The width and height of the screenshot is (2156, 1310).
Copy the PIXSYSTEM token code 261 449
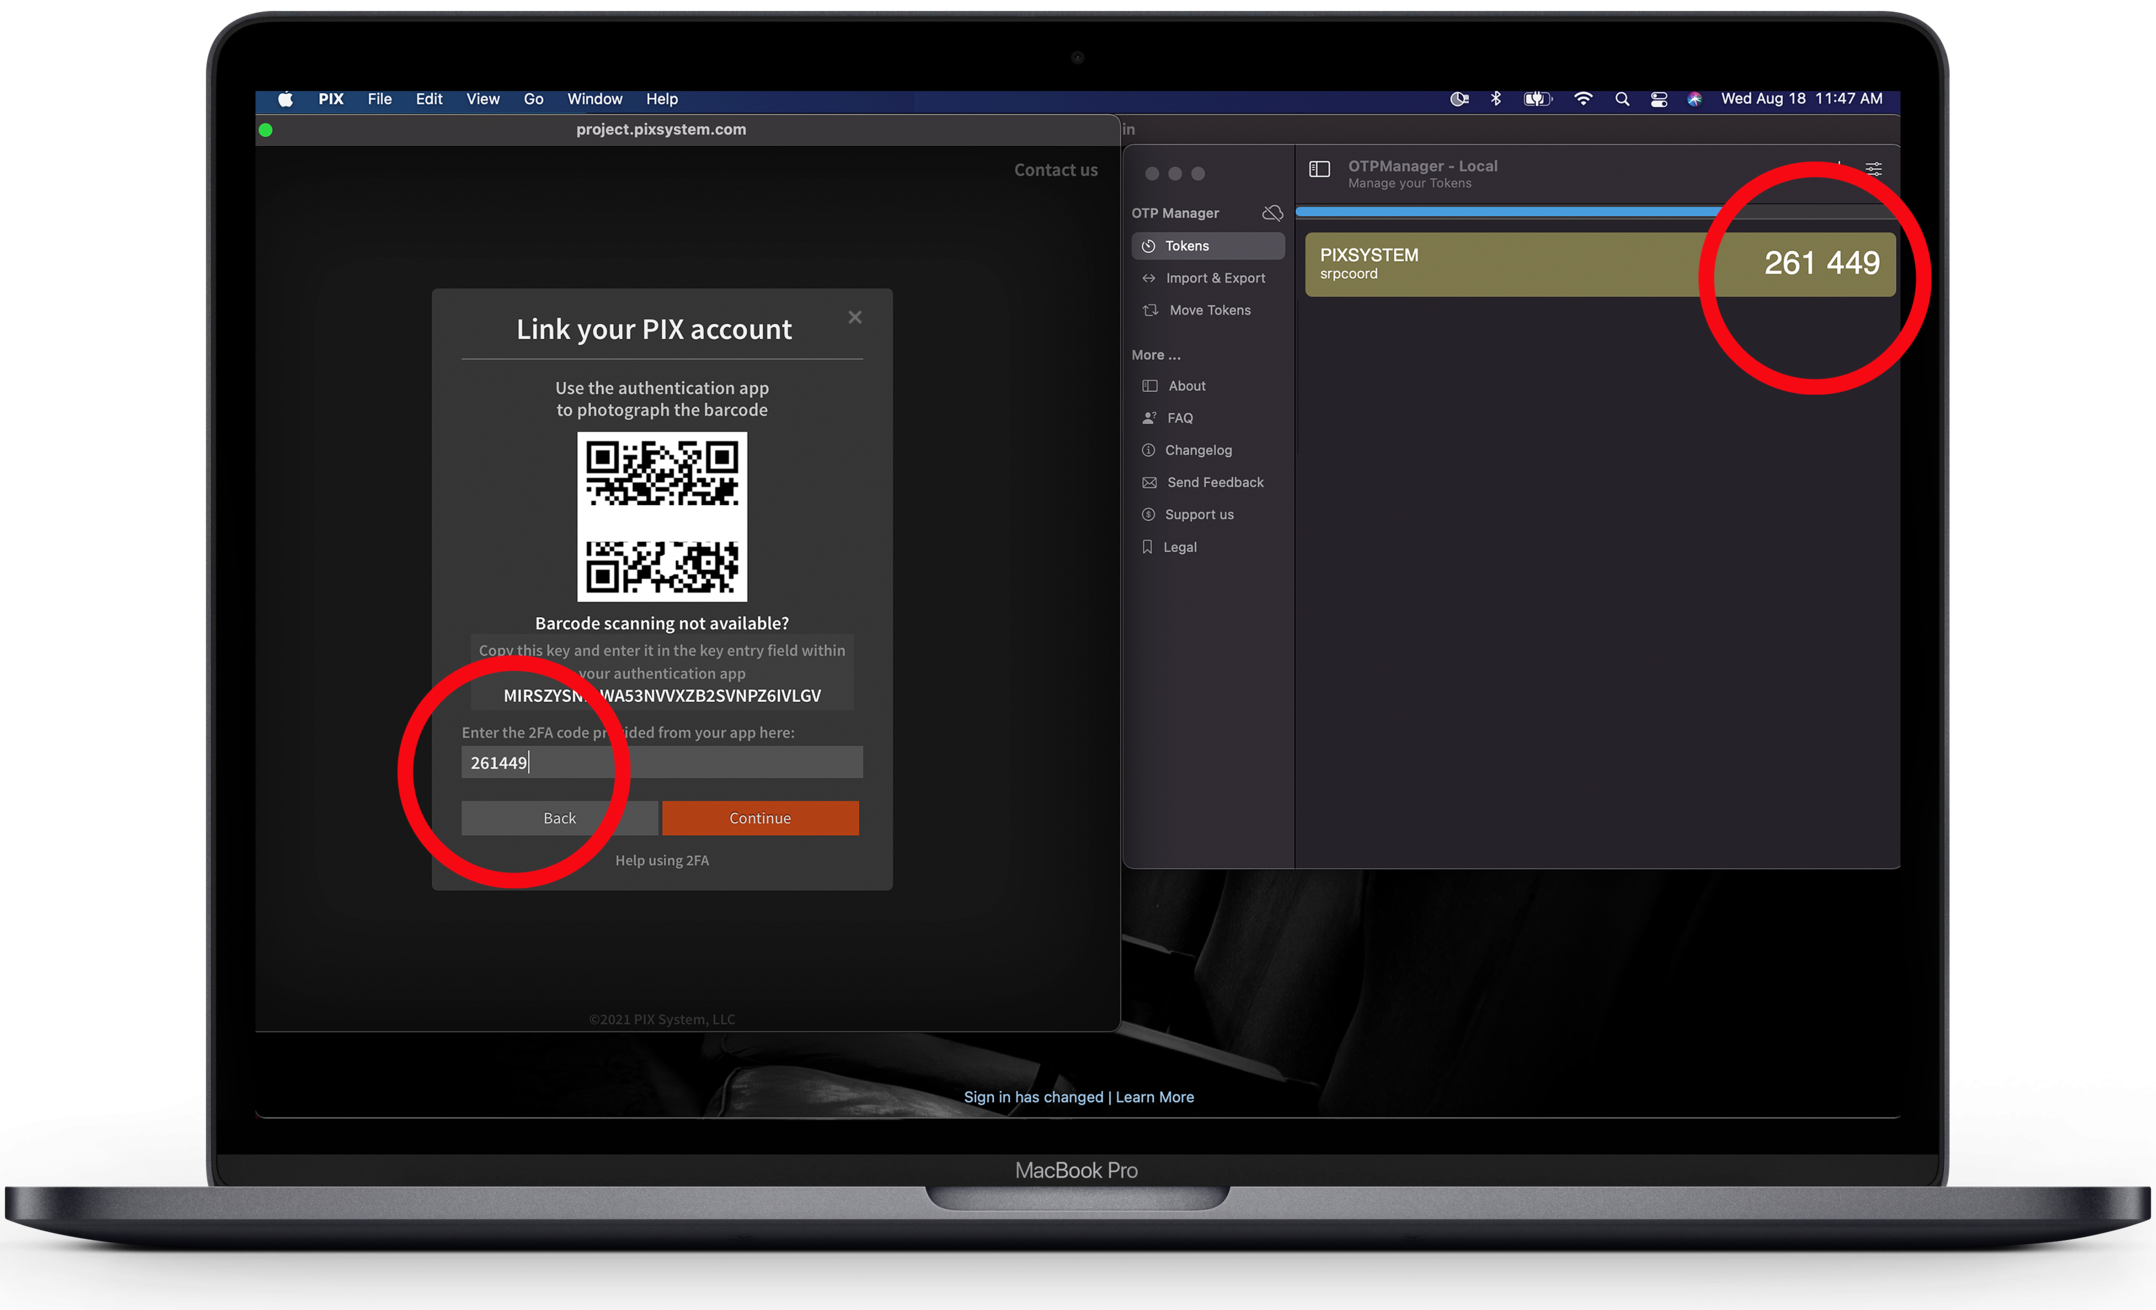[1820, 263]
